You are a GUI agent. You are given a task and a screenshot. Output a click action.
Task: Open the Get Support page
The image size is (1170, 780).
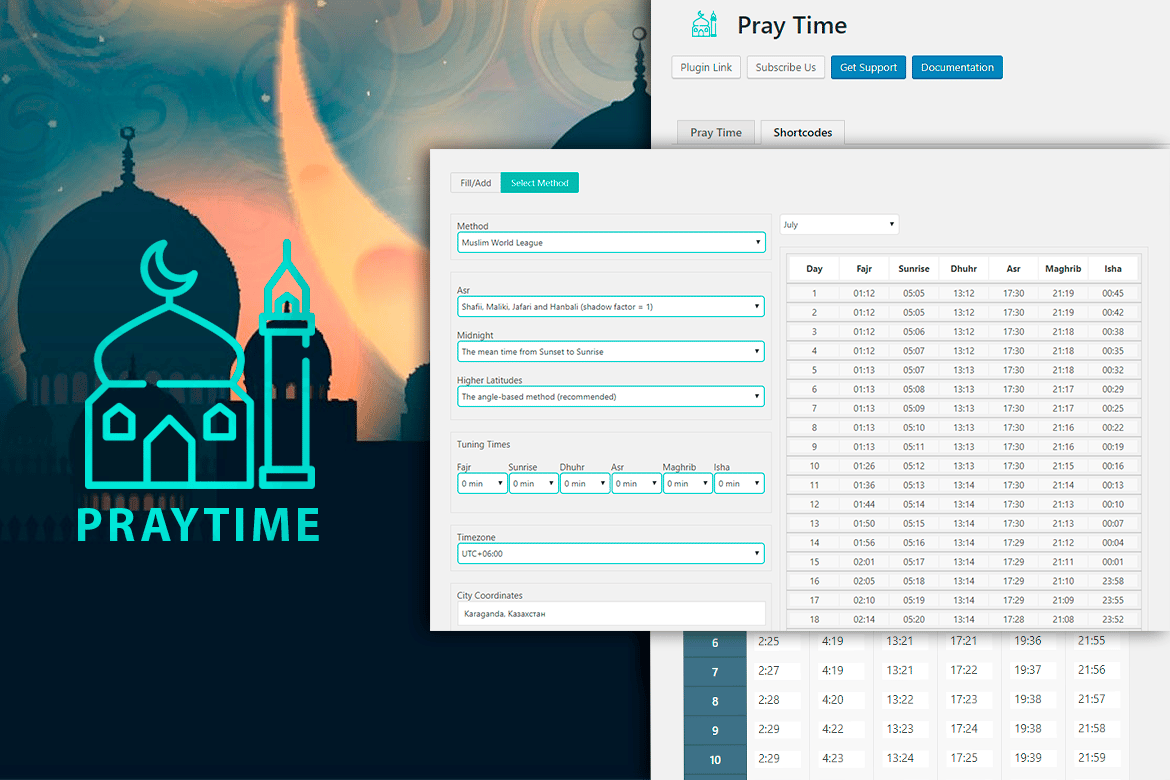868,68
